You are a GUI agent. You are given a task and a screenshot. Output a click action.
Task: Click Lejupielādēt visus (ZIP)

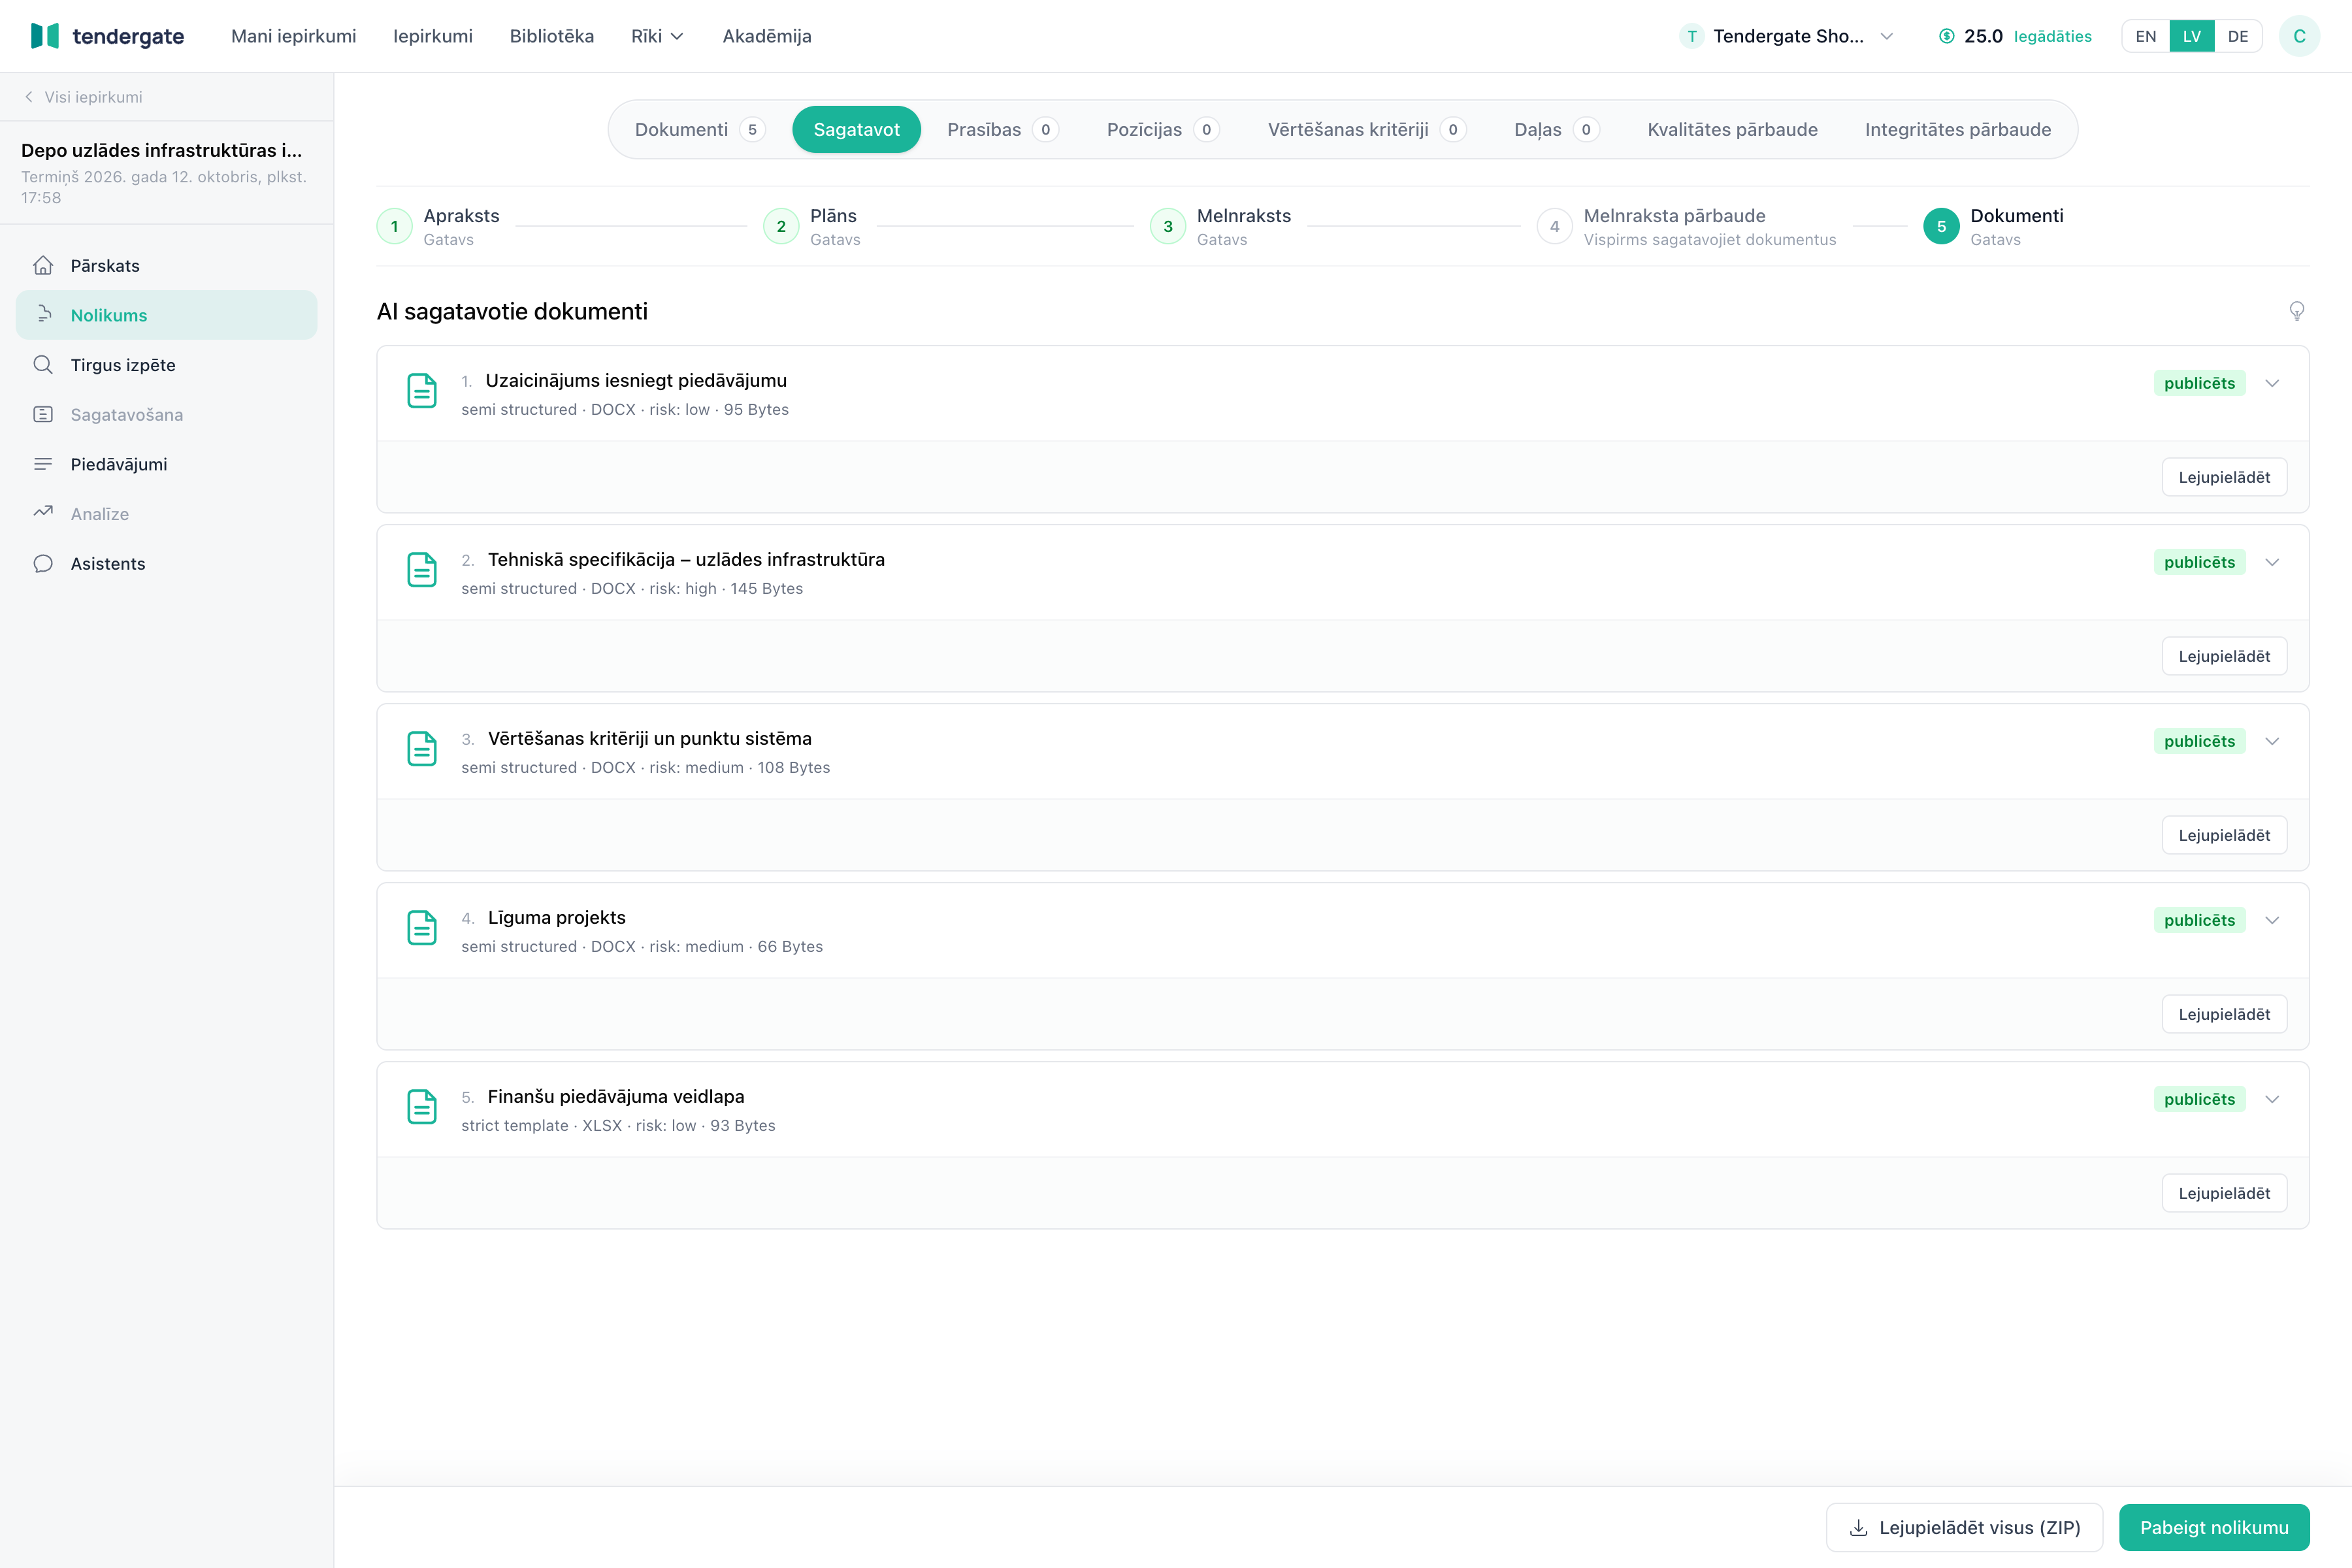pyautogui.click(x=1964, y=1527)
